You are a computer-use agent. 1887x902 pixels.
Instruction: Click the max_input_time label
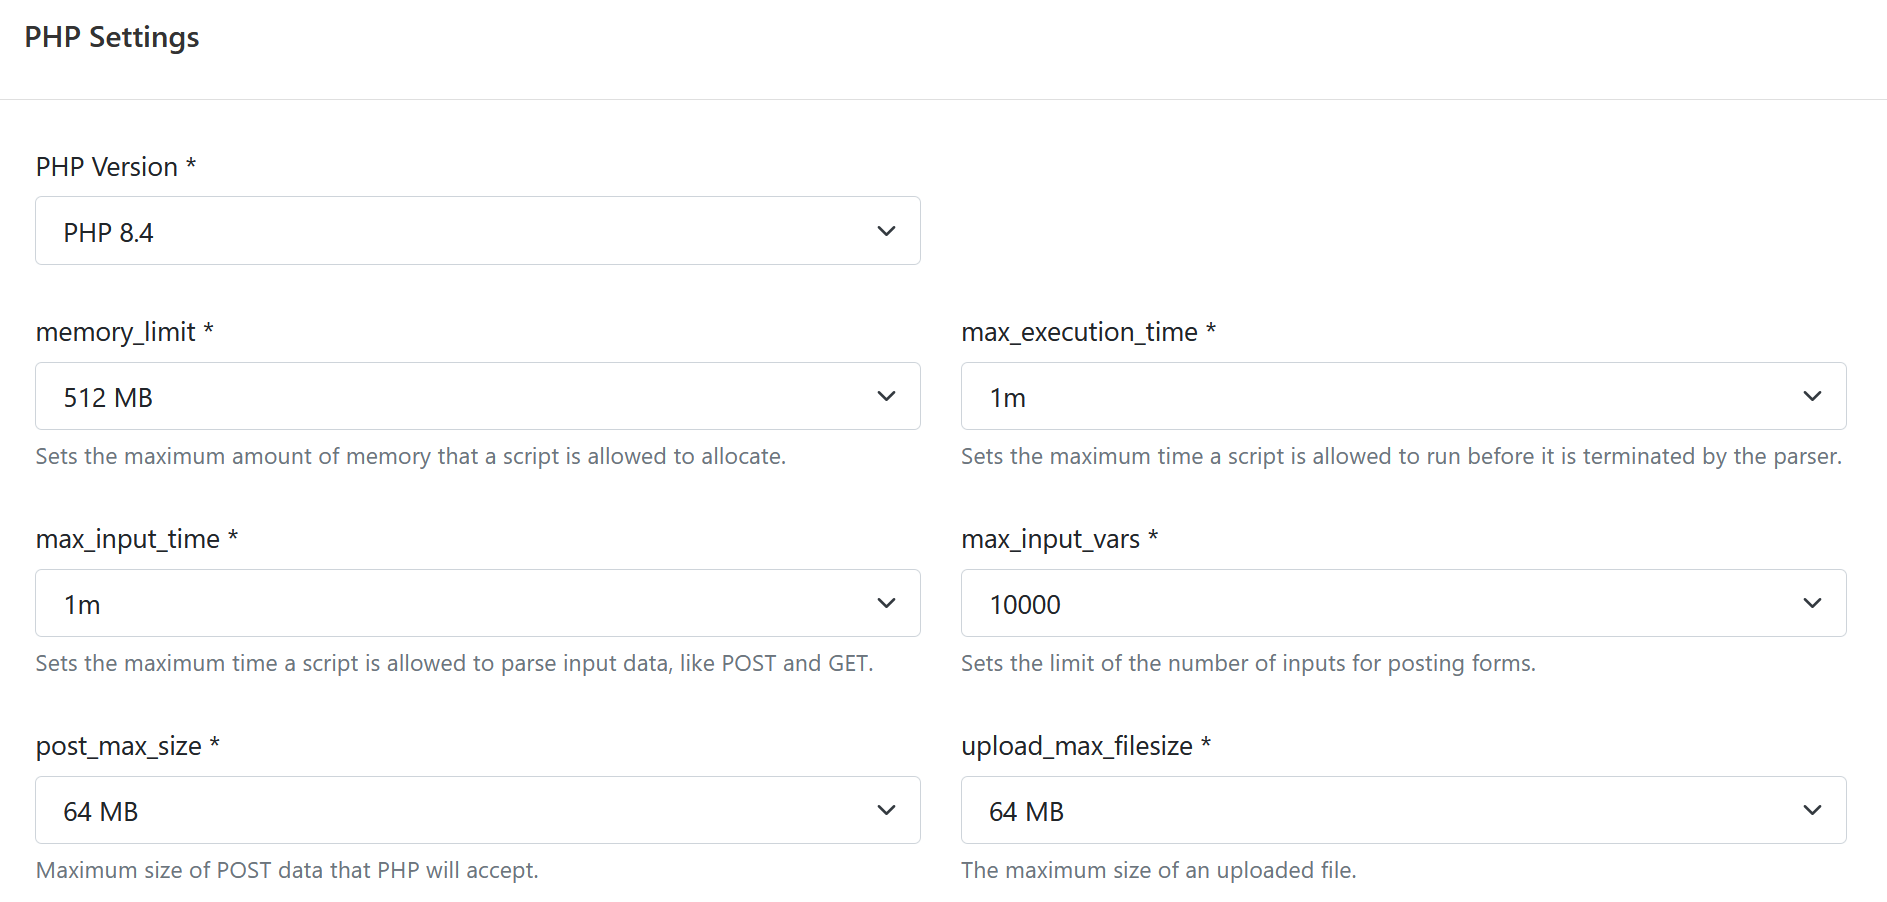click(x=127, y=538)
